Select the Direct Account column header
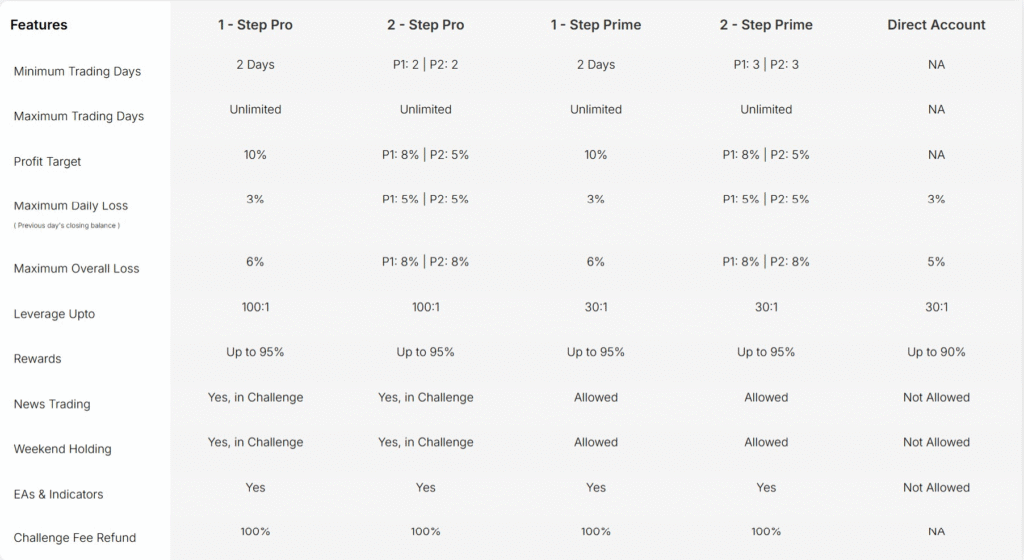 pyautogui.click(x=936, y=25)
